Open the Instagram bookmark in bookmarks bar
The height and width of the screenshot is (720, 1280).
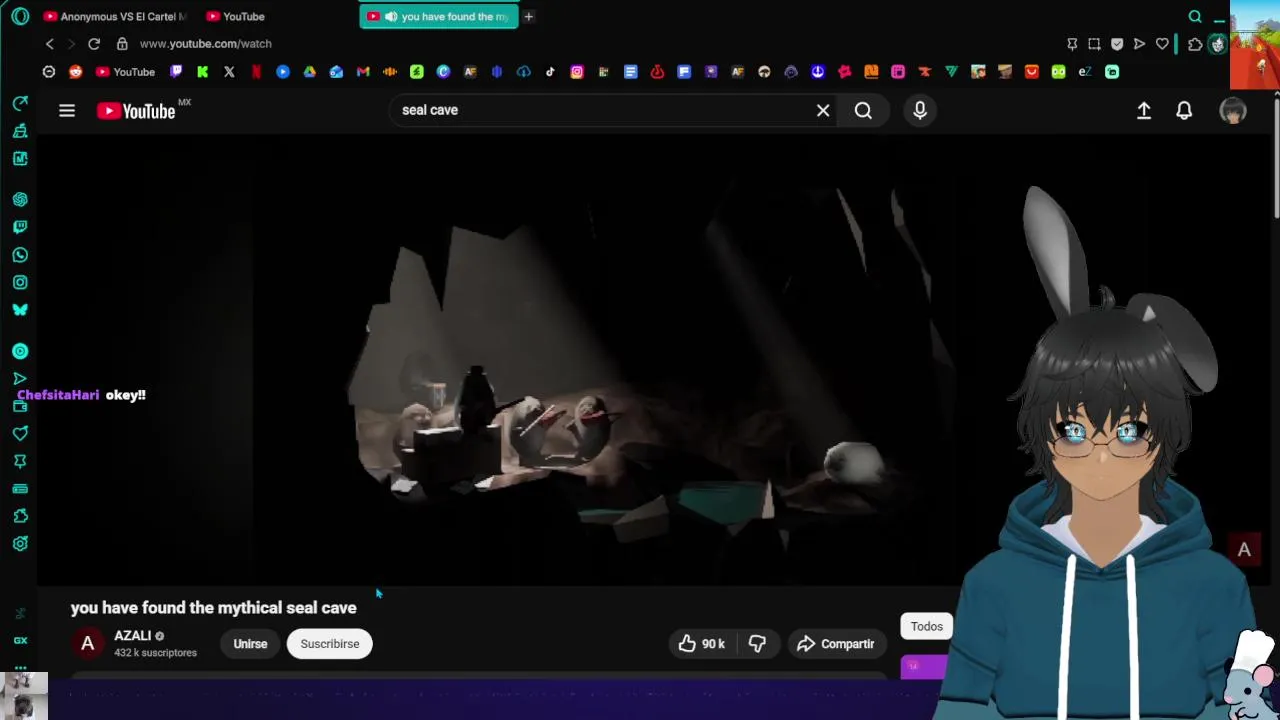(577, 72)
